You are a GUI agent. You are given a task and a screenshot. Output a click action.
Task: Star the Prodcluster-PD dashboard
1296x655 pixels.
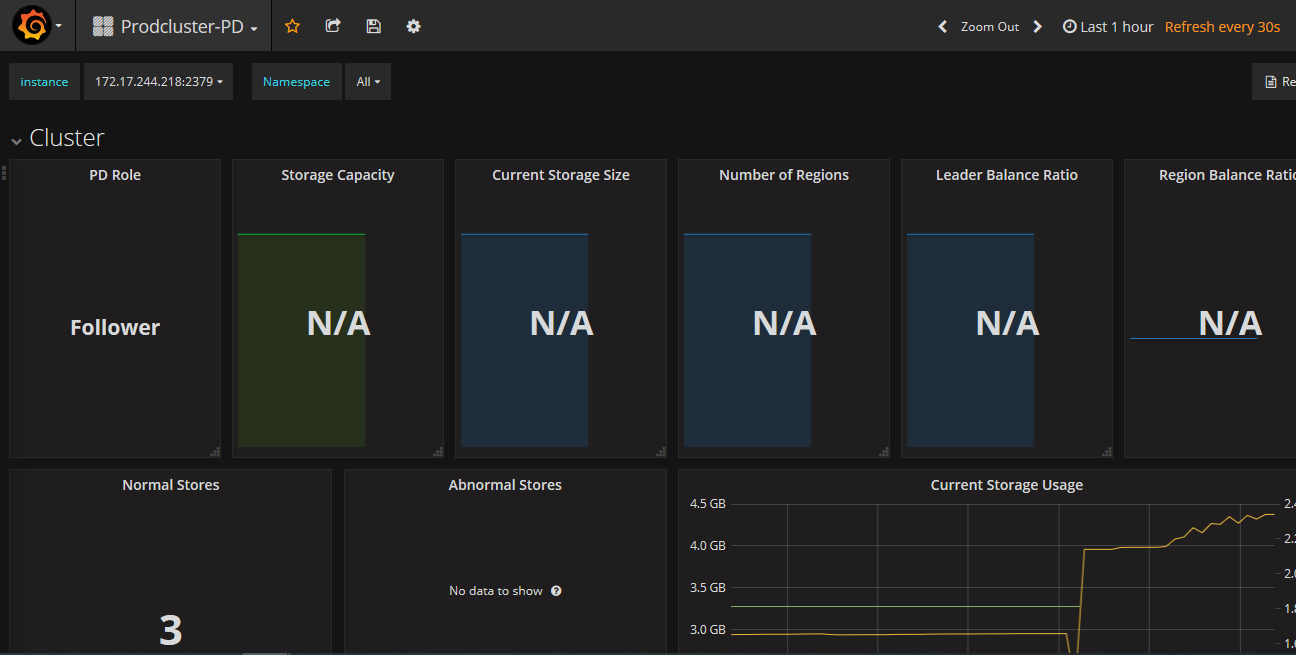[292, 27]
